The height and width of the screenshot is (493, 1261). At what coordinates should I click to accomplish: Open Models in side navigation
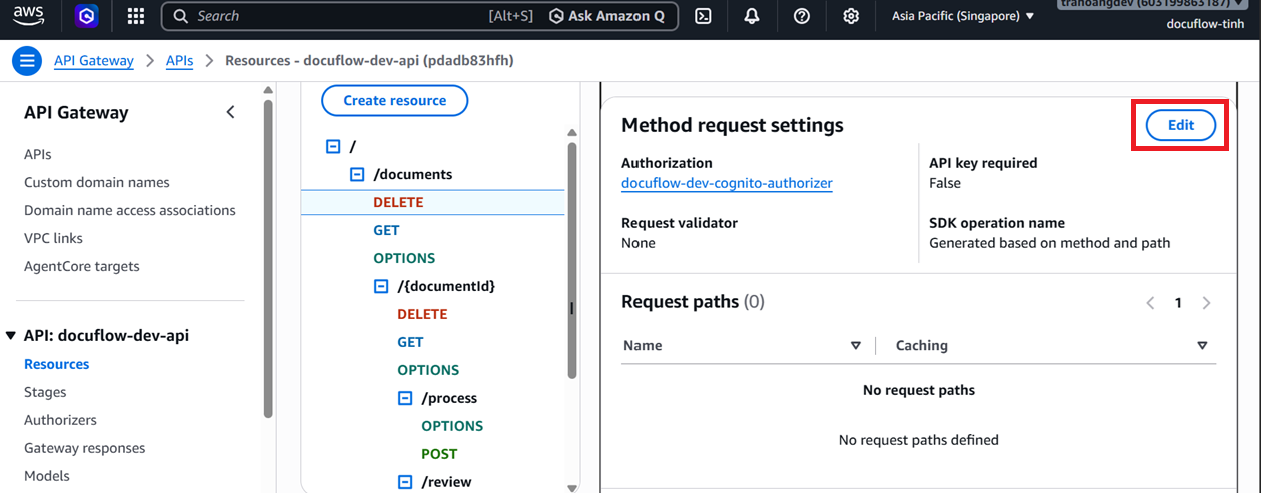(x=47, y=476)
